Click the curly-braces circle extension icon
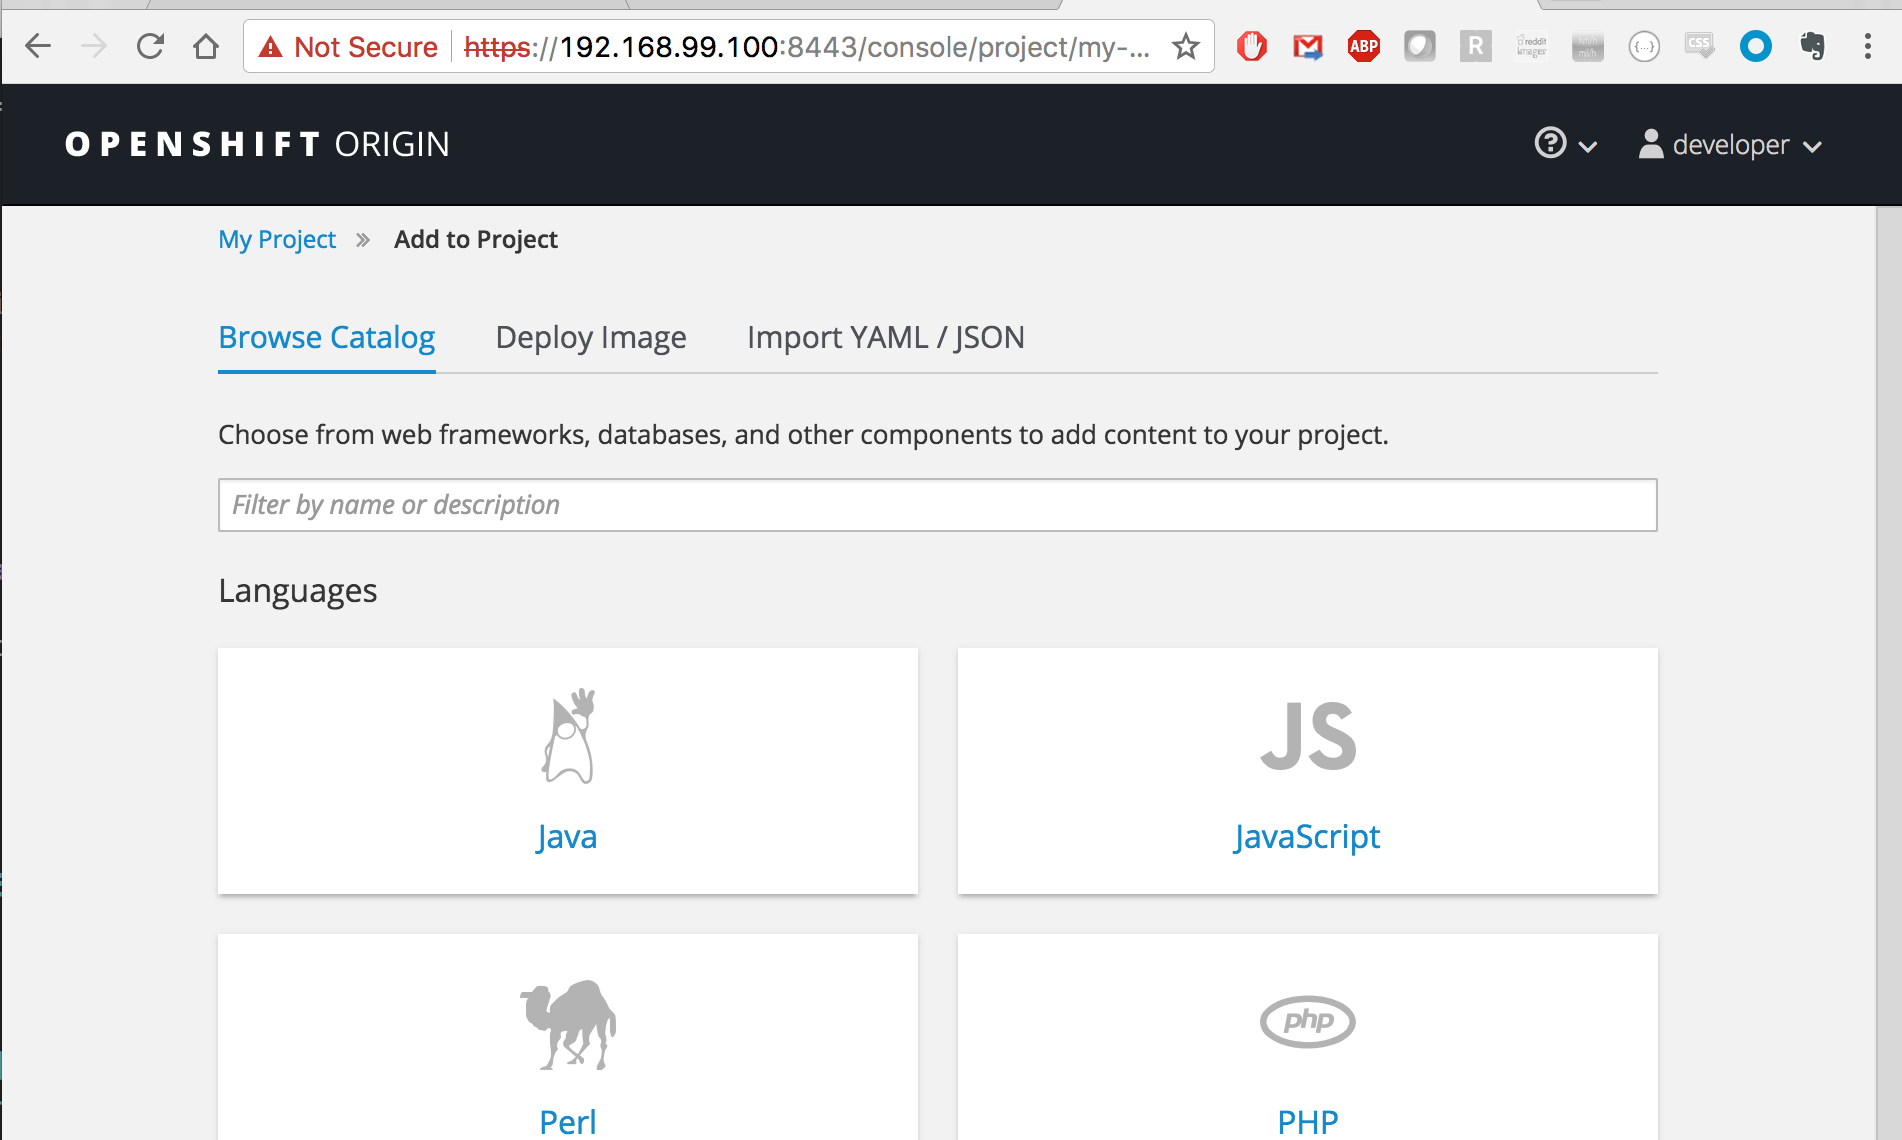The height and width of the screenshot is (1140, 1902). pos(1644,46)
